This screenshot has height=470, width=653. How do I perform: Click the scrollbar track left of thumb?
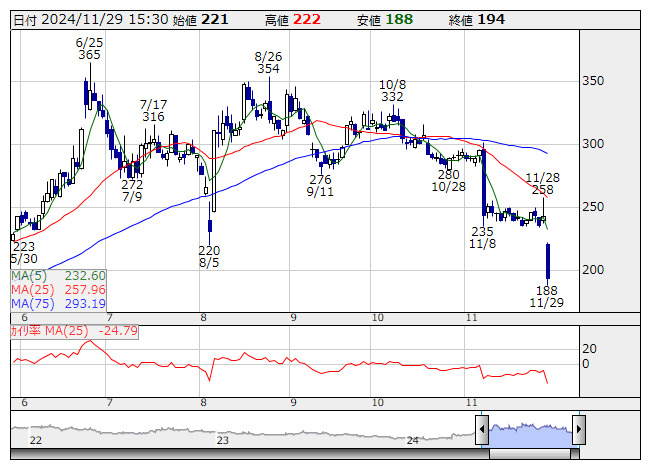[250, 454]
